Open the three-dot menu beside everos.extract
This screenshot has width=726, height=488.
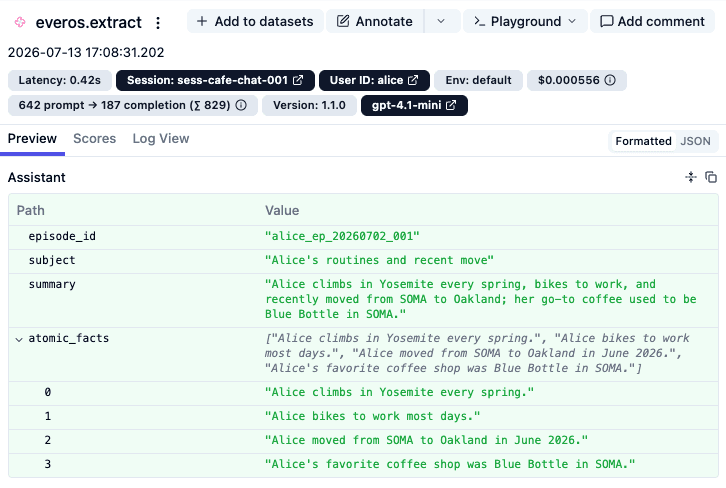click(158, 23)
